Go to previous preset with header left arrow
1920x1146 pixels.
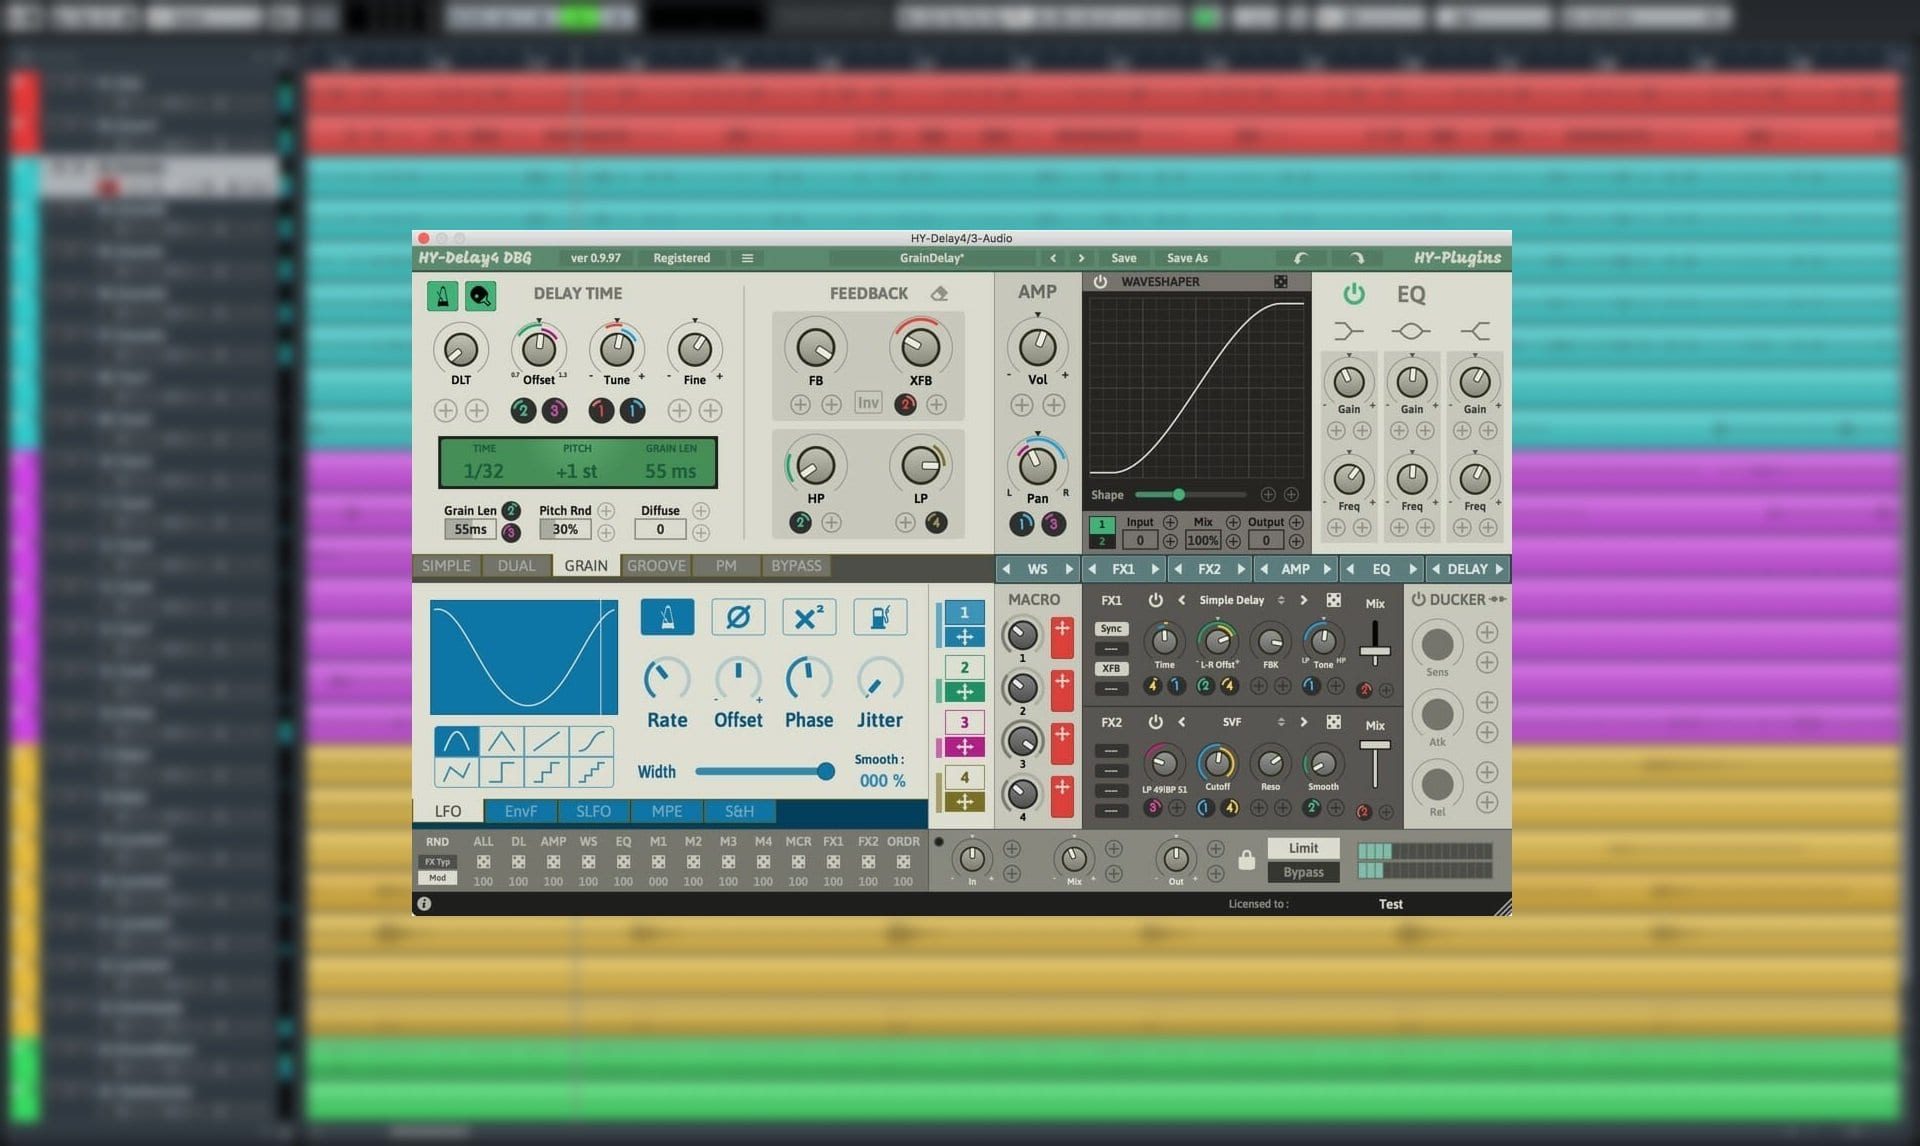tap(1053, 258)
